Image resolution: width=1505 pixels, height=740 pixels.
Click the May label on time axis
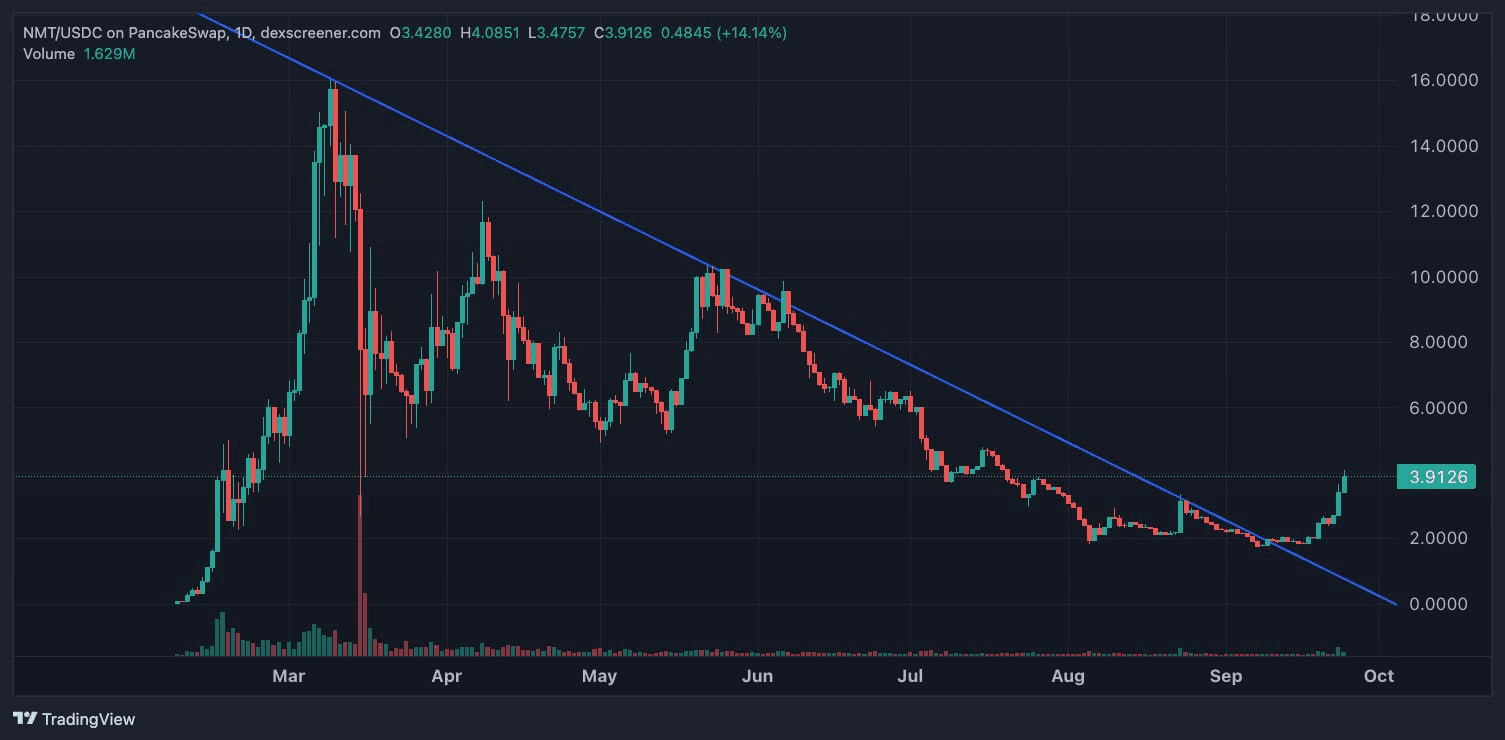[599, 677]
